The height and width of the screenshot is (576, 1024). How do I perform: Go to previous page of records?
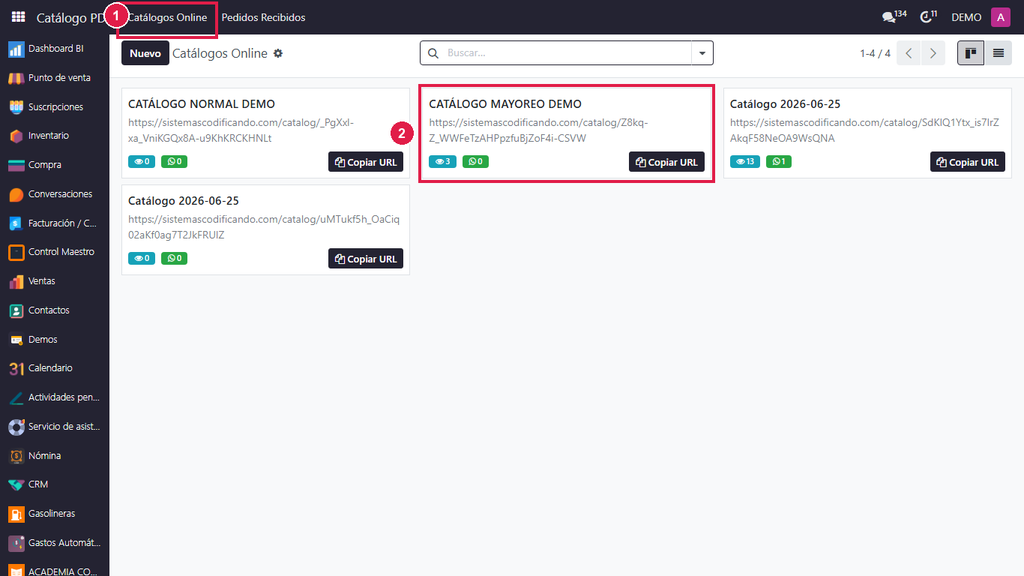(x=908, y=53)
